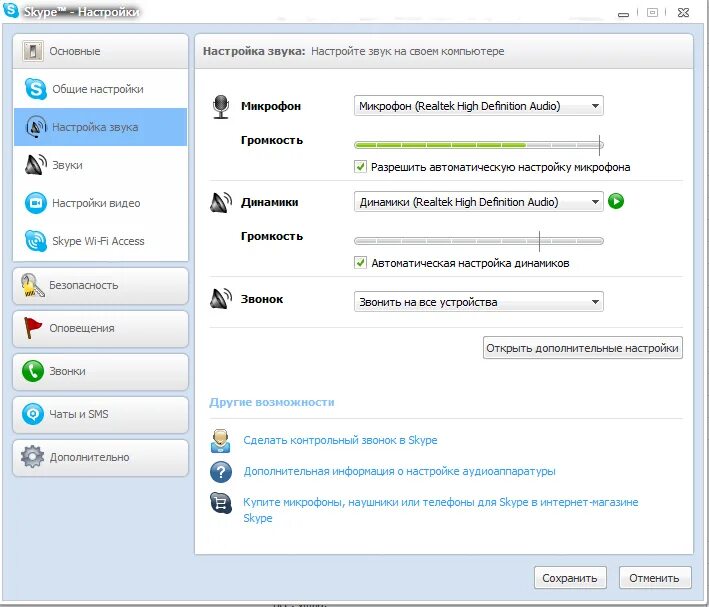Click the Отменить button
This screenshot has height=607, width=709.
coord(655,578)
